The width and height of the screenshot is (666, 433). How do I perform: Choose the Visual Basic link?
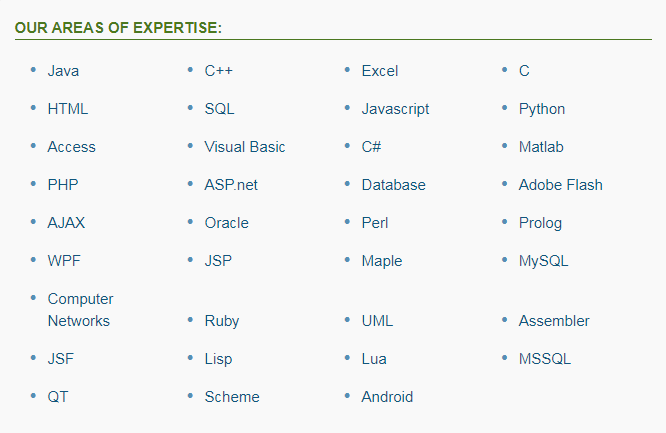245,147
